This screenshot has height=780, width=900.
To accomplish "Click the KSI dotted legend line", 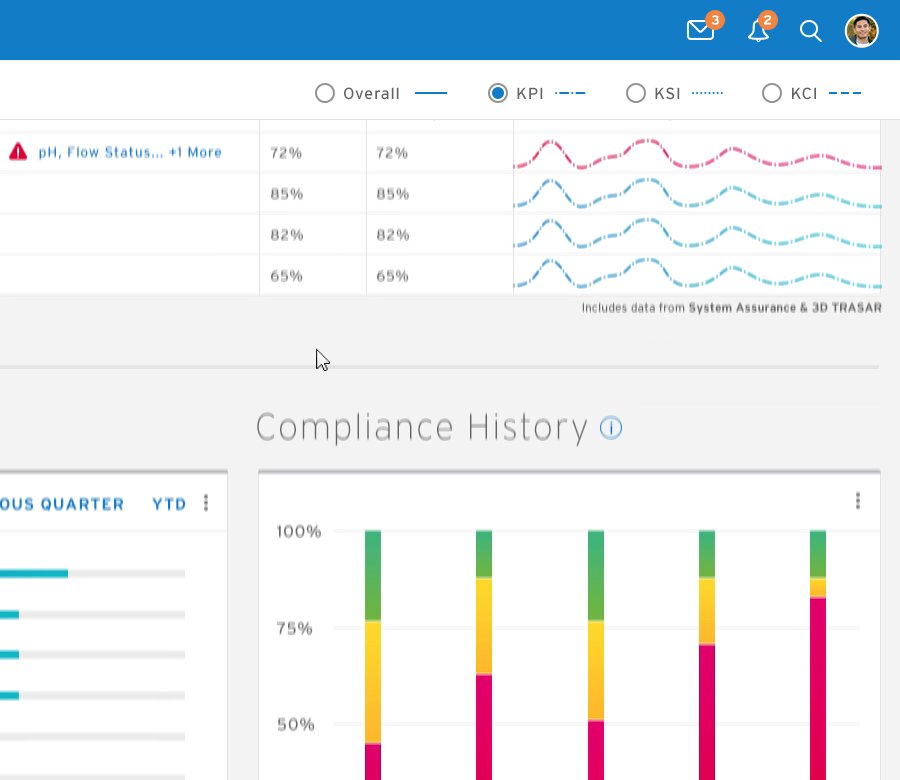I will [707, 93].
